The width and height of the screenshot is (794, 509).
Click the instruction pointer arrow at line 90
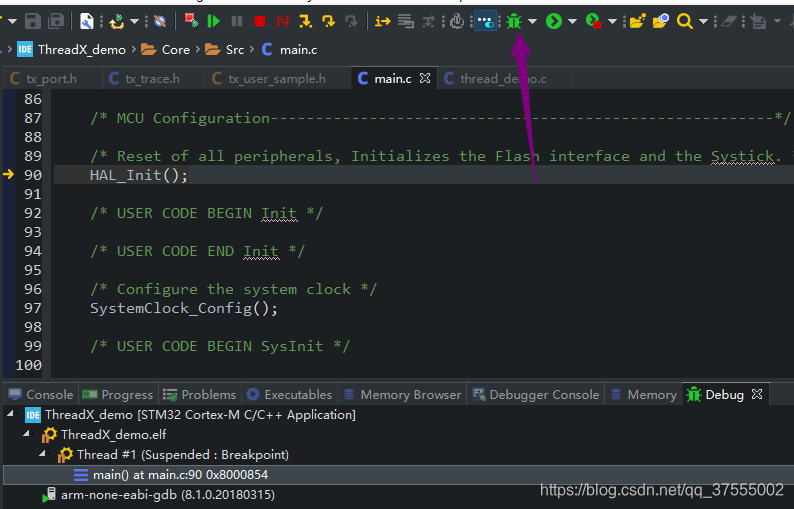pos(9,174)
